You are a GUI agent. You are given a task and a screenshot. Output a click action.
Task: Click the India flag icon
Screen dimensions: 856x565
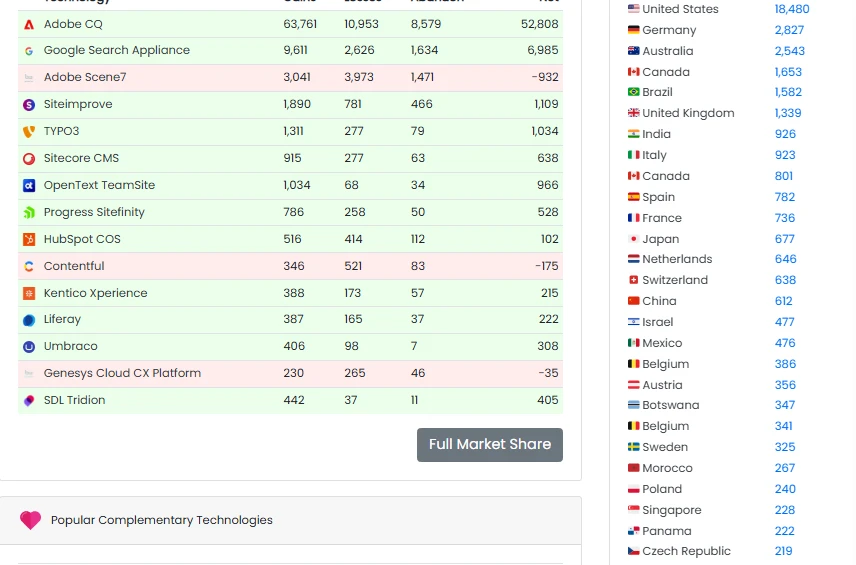coord(633,134)
